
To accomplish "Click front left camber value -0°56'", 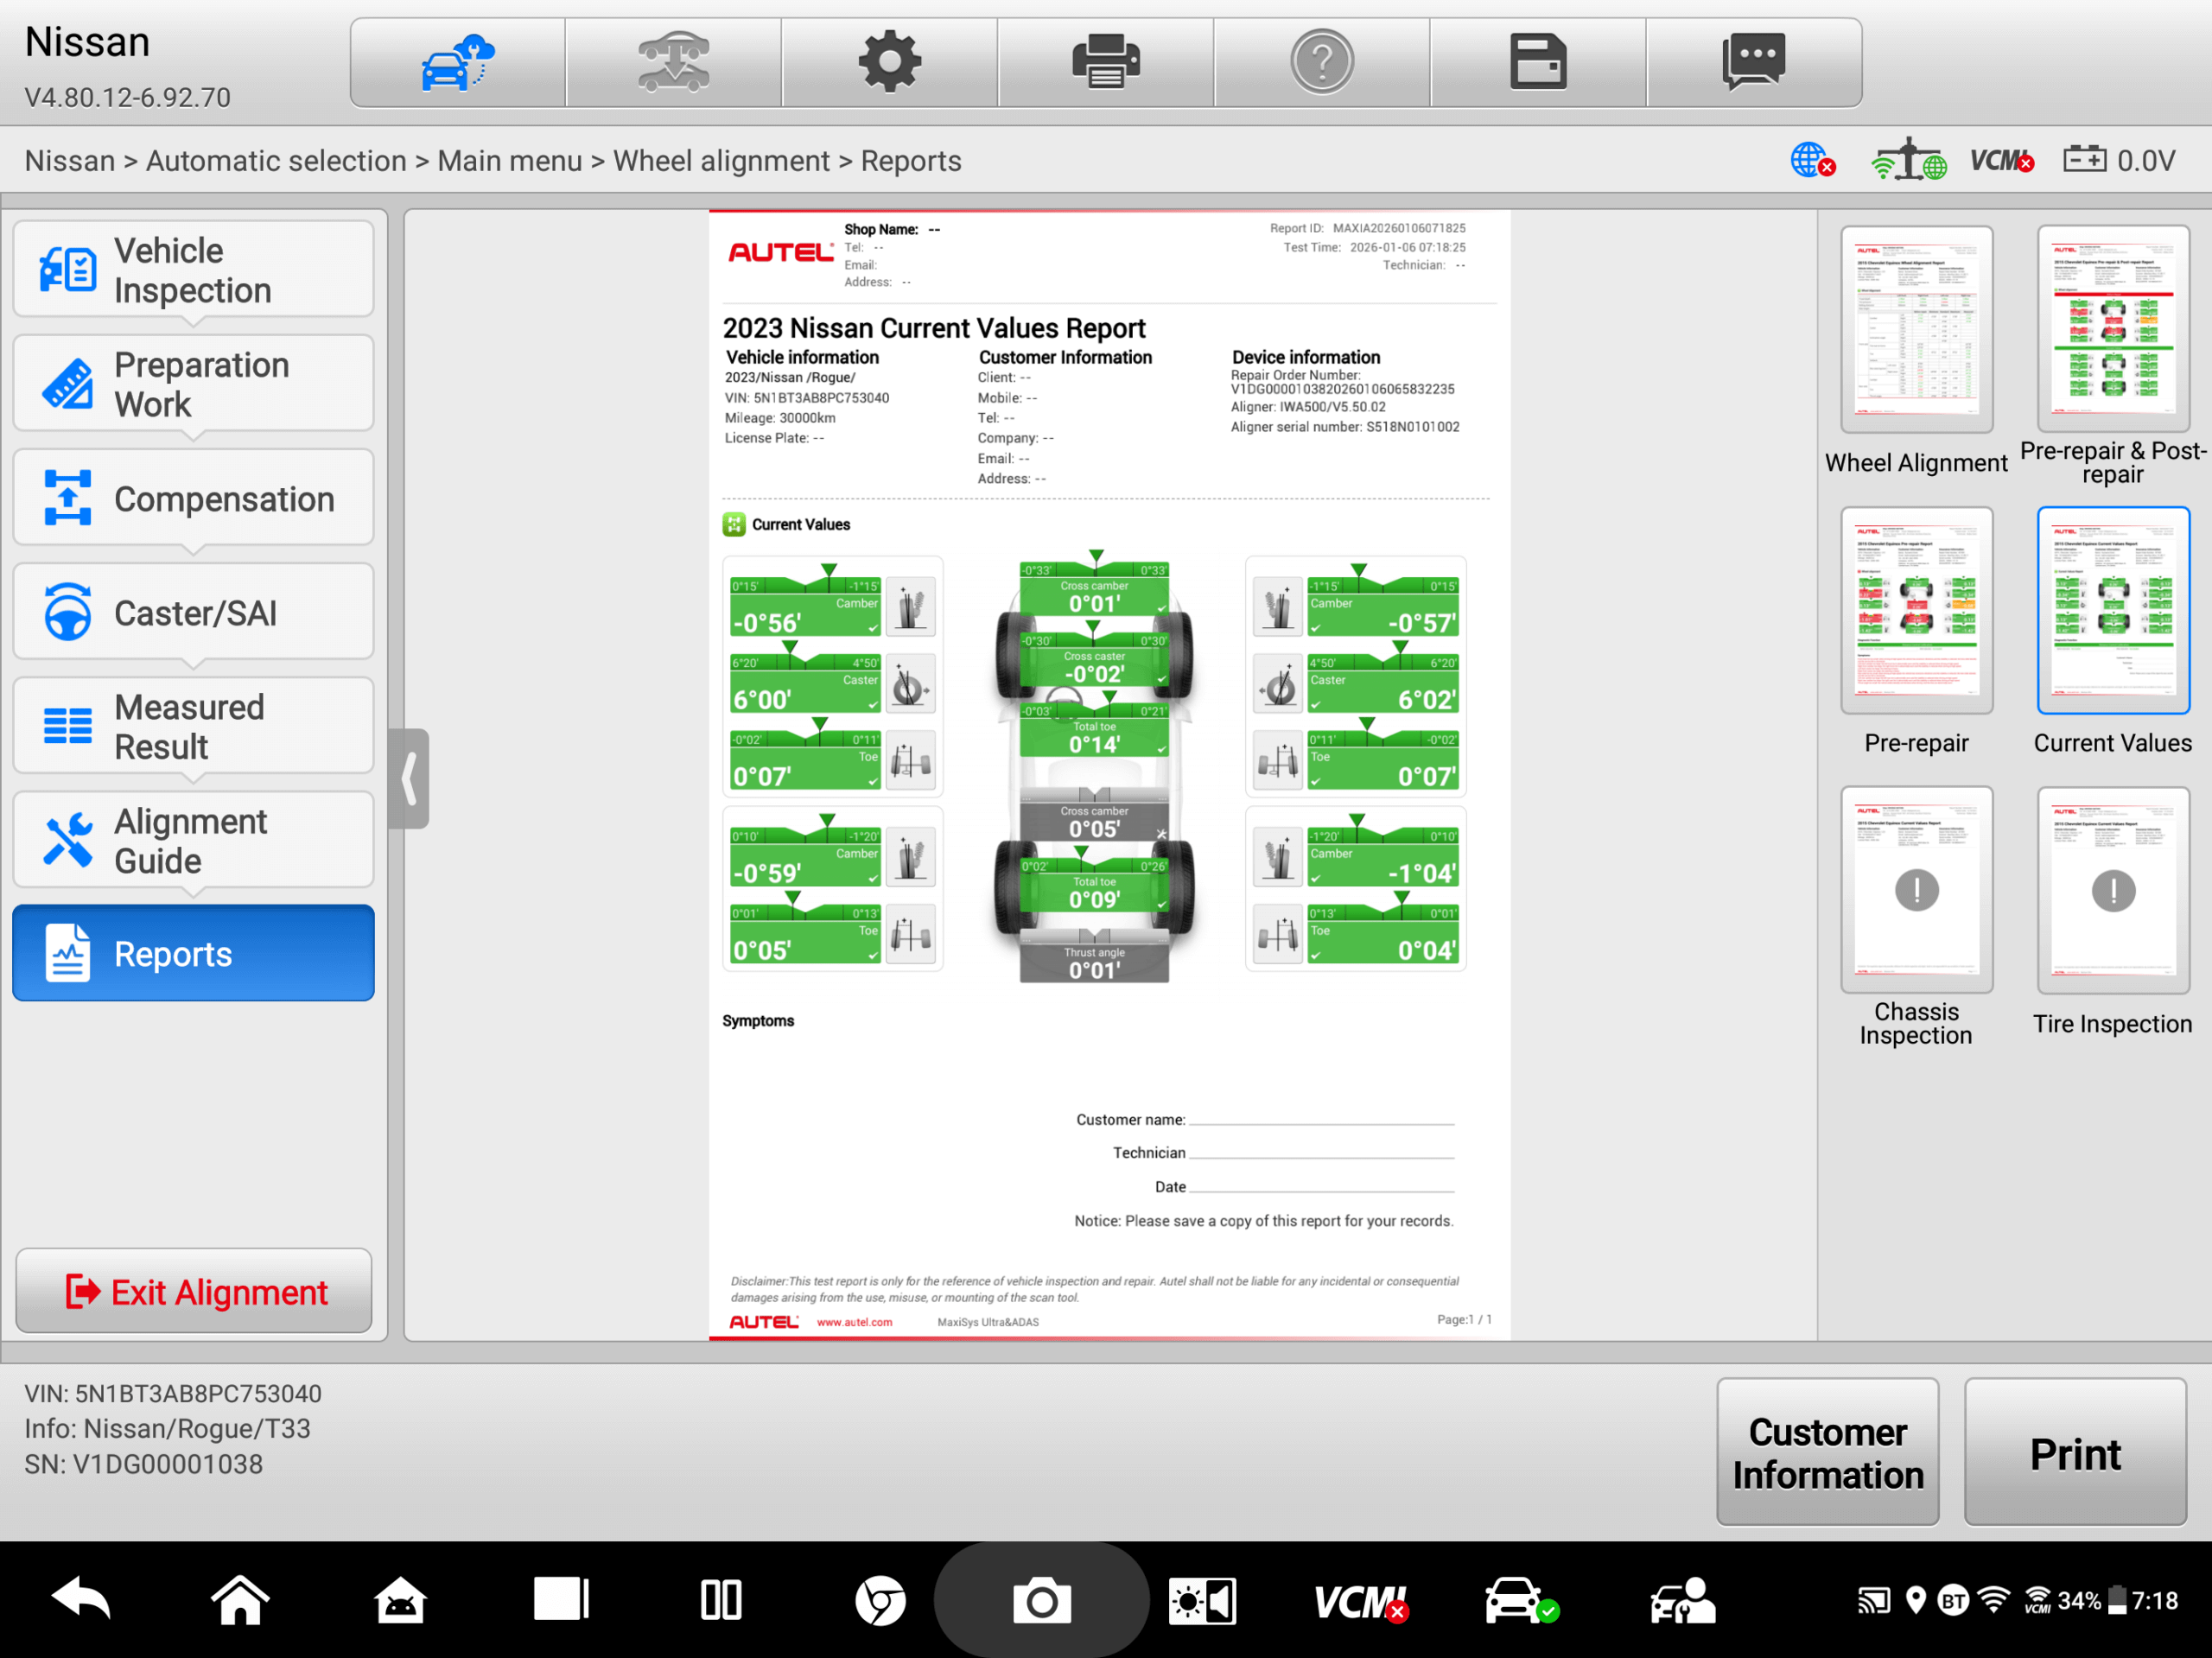I will point(767,622).
